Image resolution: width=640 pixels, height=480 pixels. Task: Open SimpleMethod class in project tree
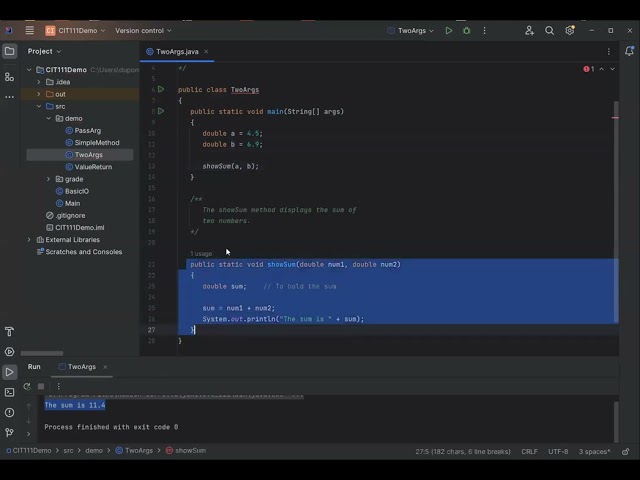[93, 142]
